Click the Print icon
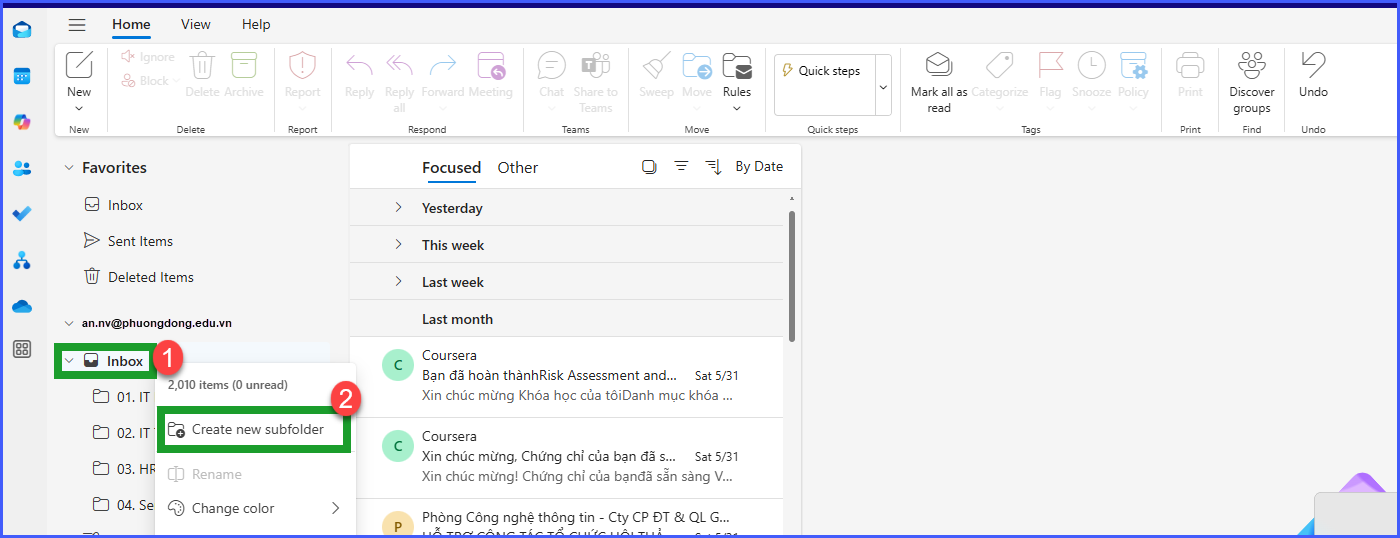Viewport: 1400px width, 538px height. pyautogui.click(x=1190, y=66)
